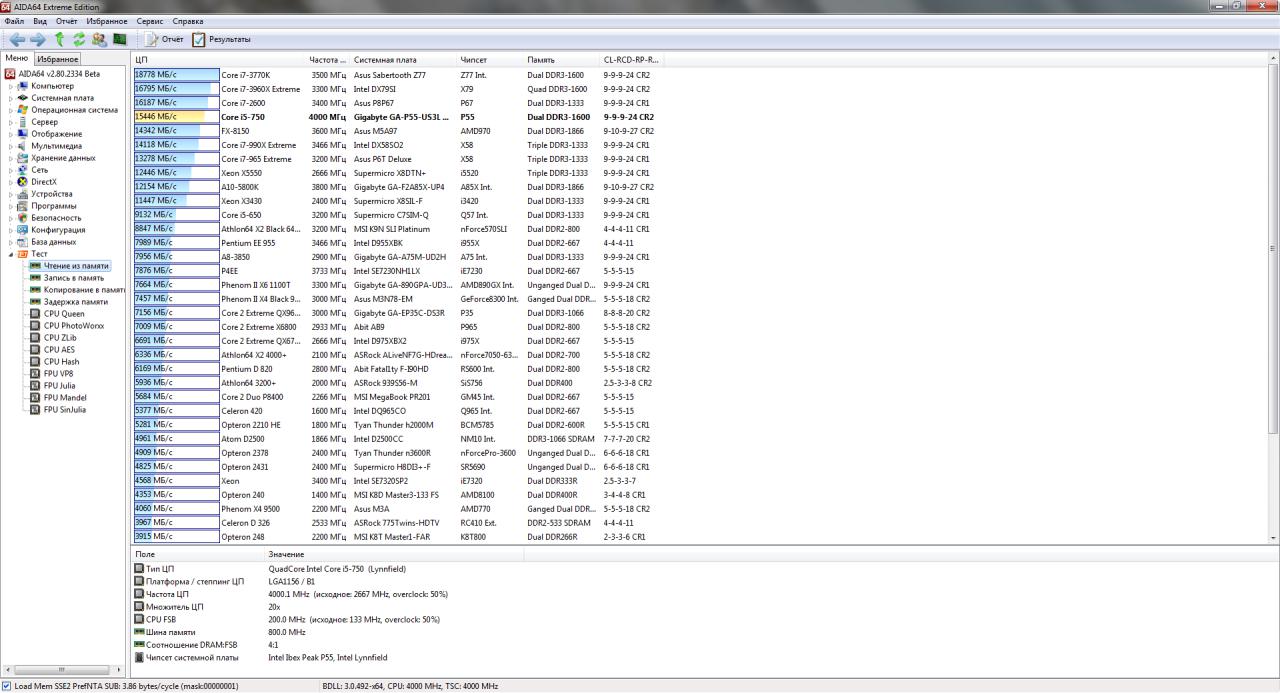Open the Отчёт report toolbar button
Viewport: 1280px width, 693px height.
[x=165, y=39]
